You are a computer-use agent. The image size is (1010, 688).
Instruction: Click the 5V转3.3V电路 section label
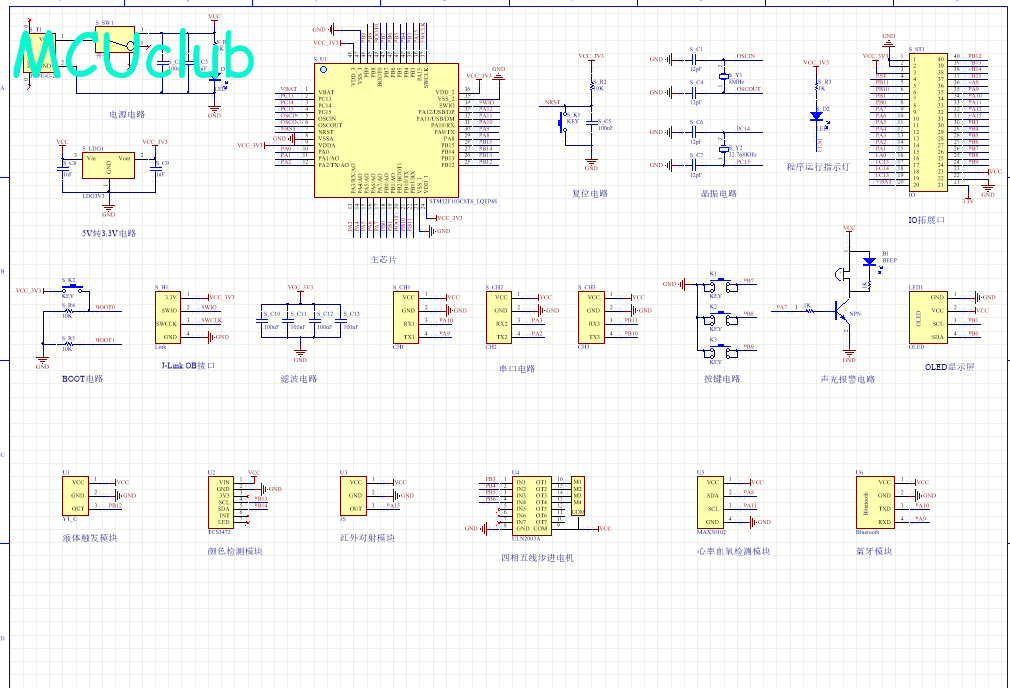[x=109, y=233]
